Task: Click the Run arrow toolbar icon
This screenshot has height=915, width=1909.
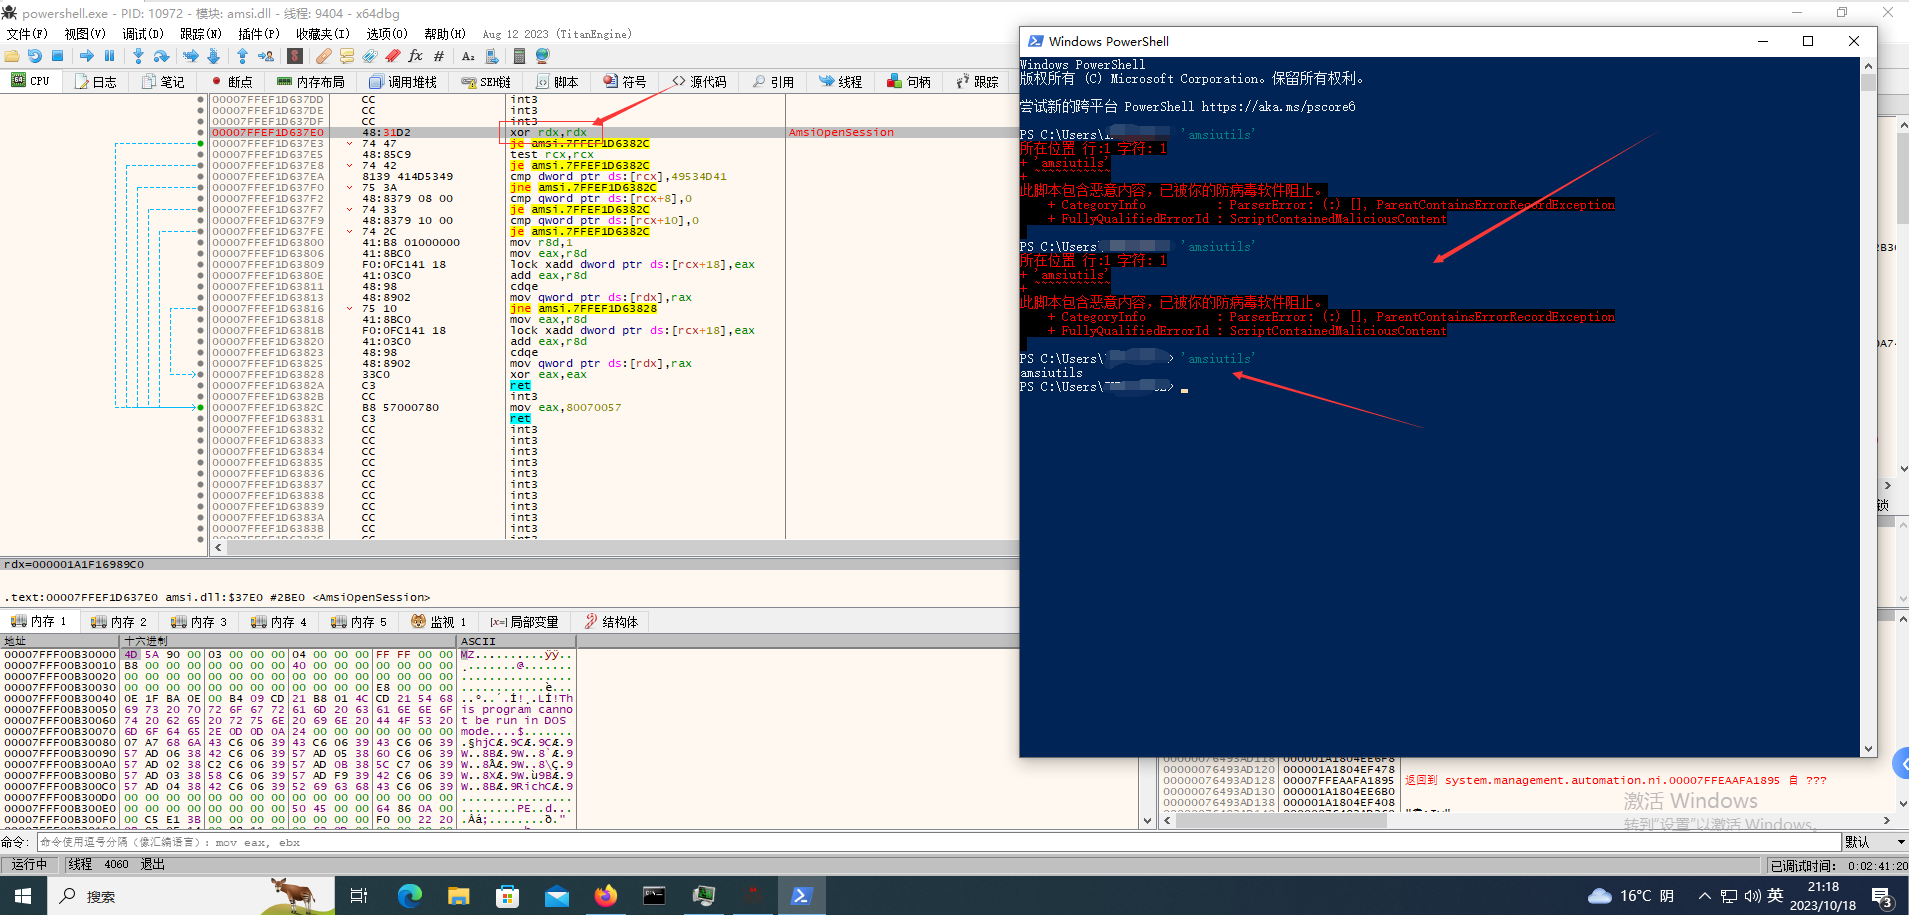Action: (x=86, y=56)
